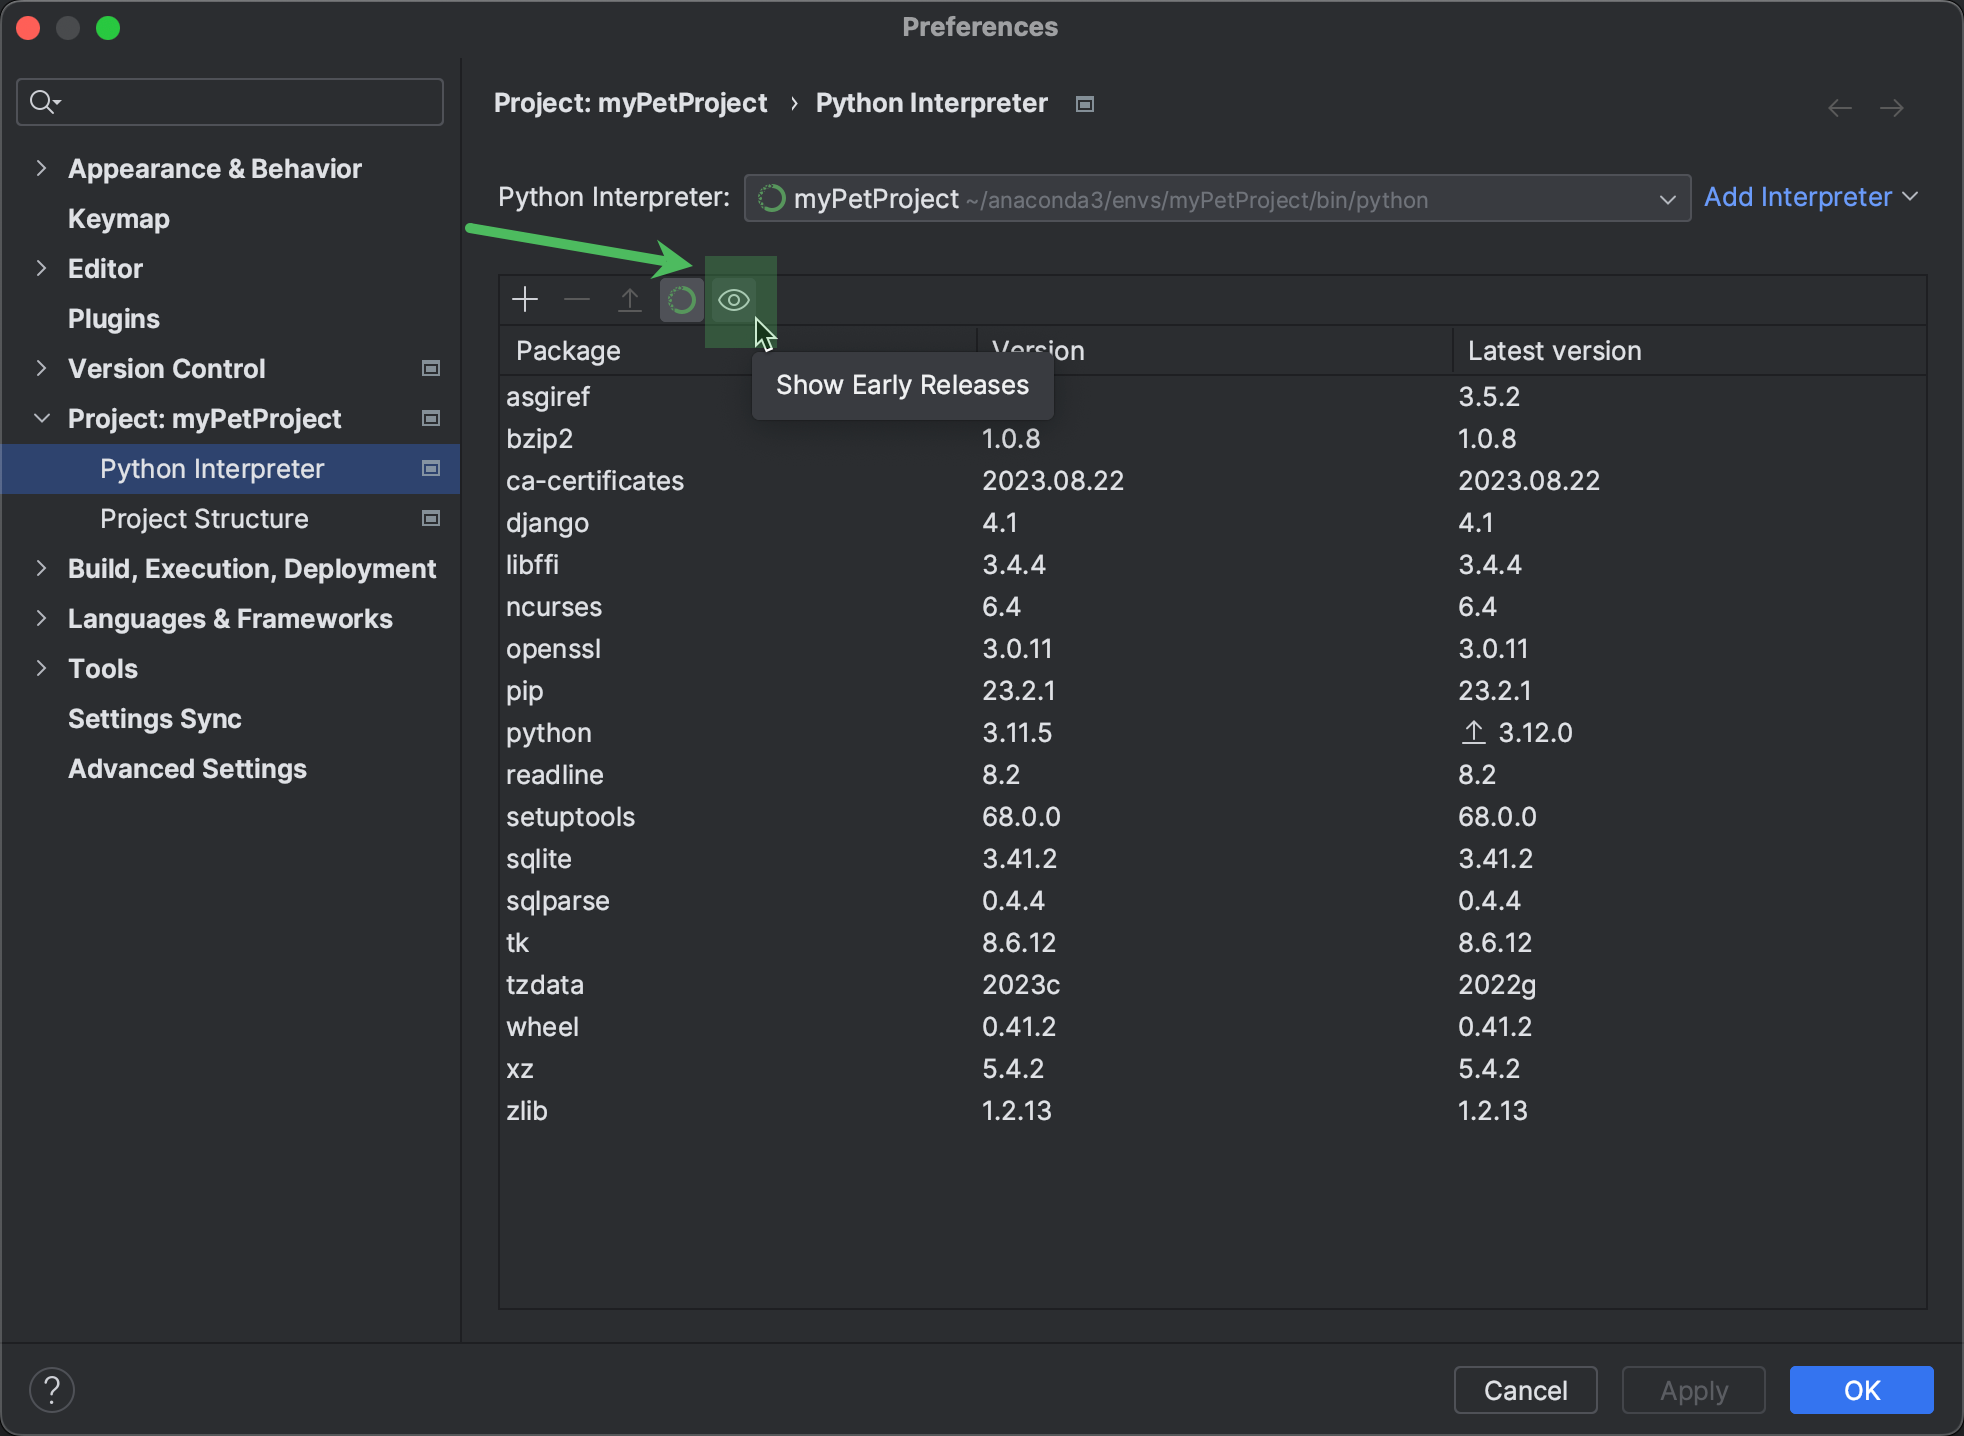1964x1436 pixels.
Task: Select Plugins in the settings sidebar
Action: pos(113,318)
